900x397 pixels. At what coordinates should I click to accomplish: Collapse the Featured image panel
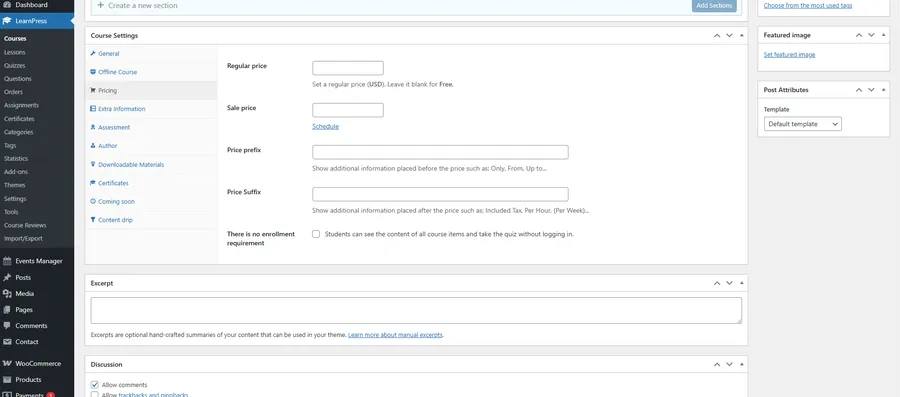pyautogui.click(x=883, y=36)
